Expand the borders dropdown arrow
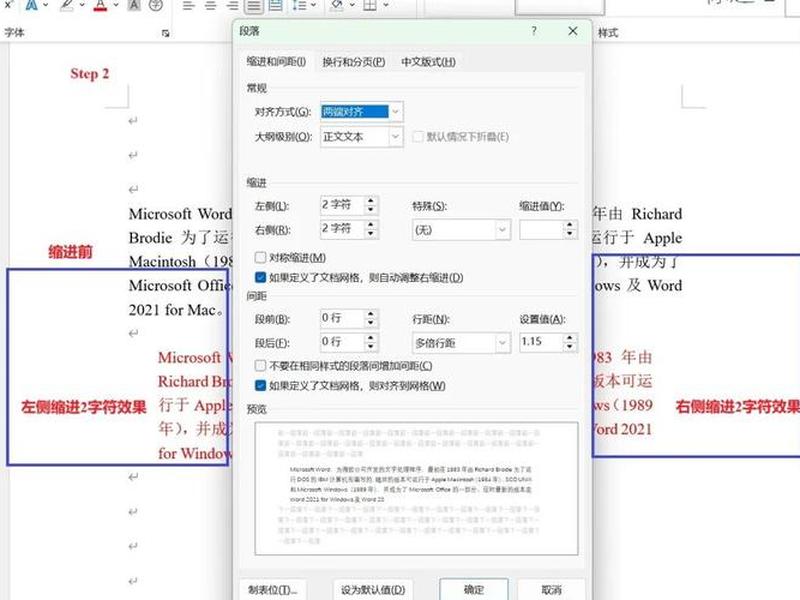This screenshot has height=600, width=800. [386, 5]
